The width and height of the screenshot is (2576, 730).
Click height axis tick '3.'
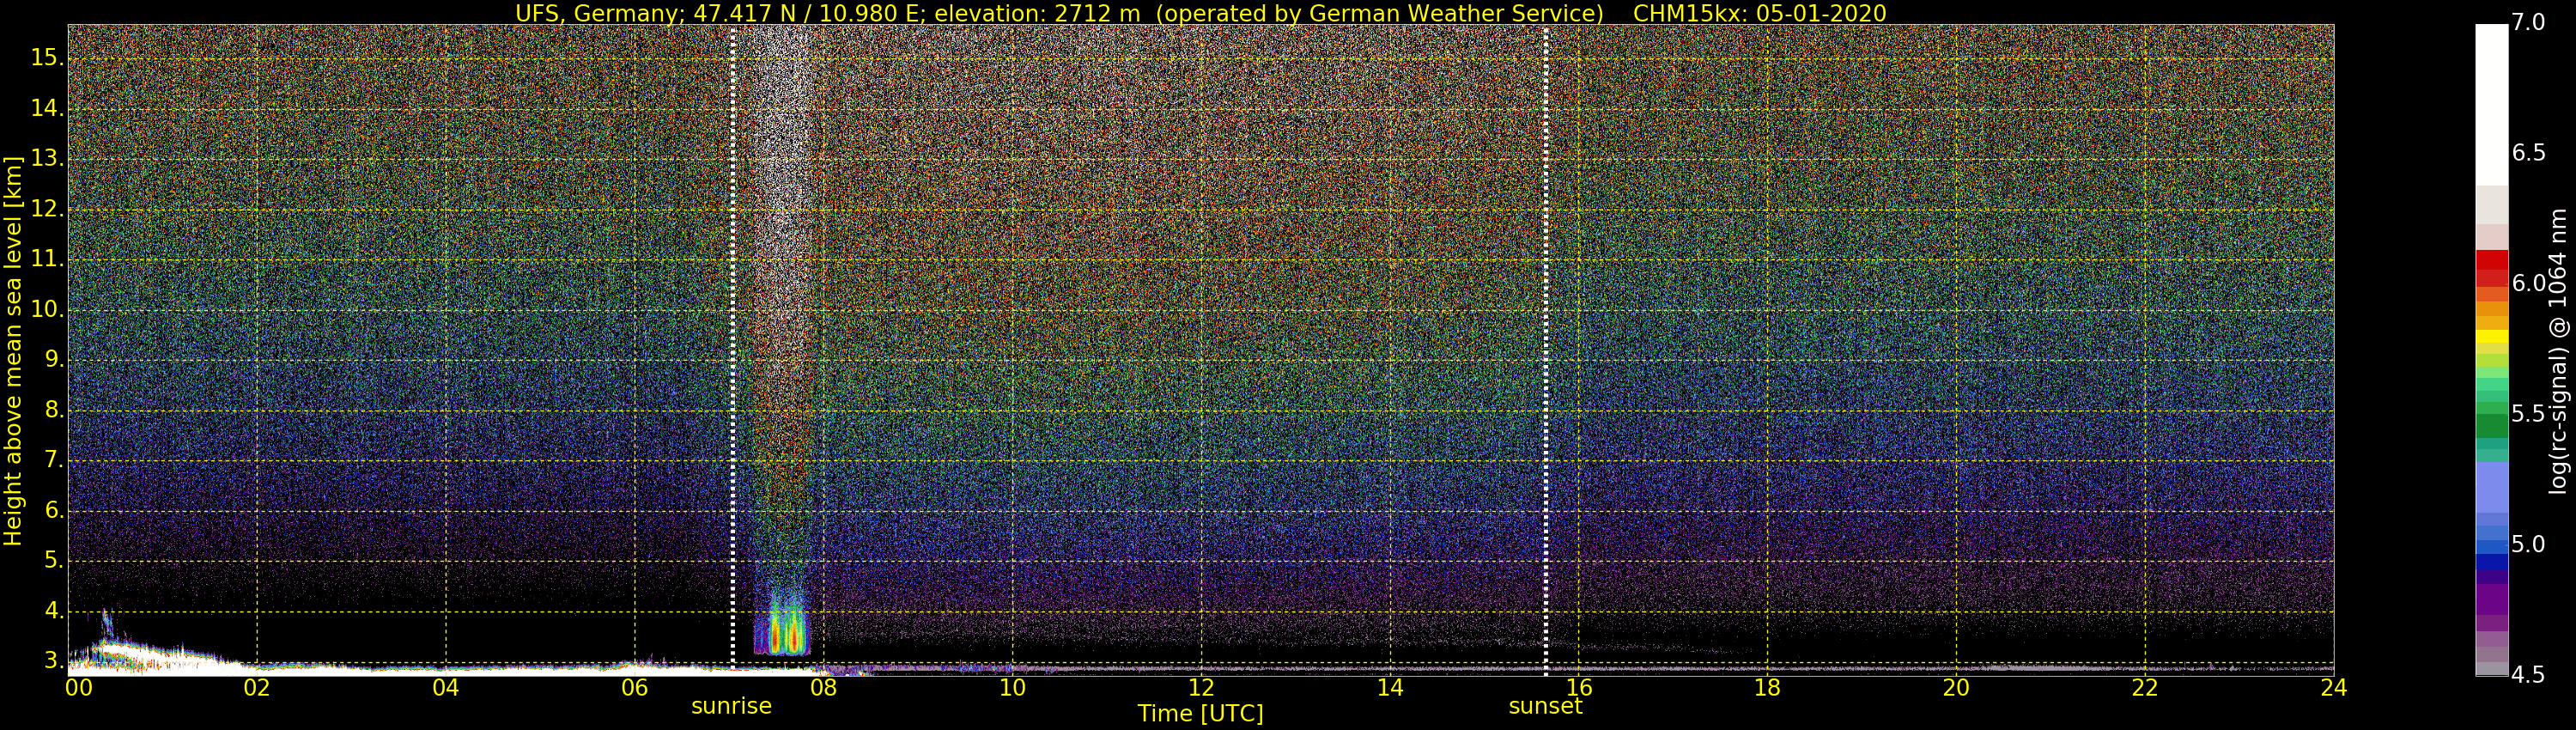[54, 661]
